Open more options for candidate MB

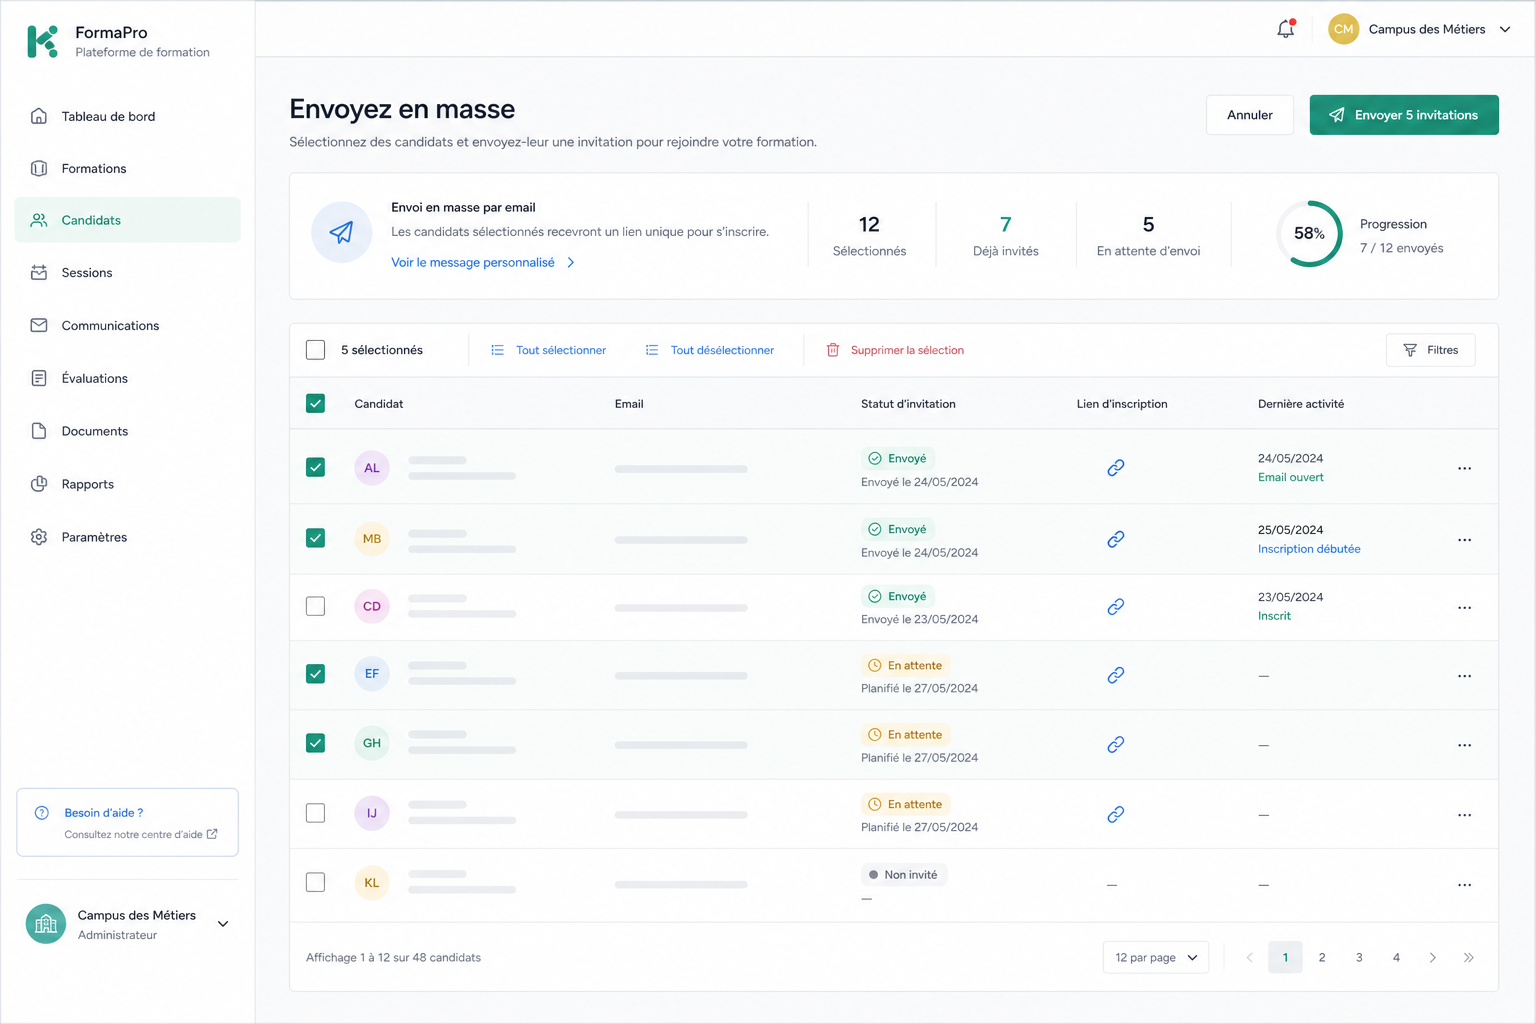tap(1464, 540)
